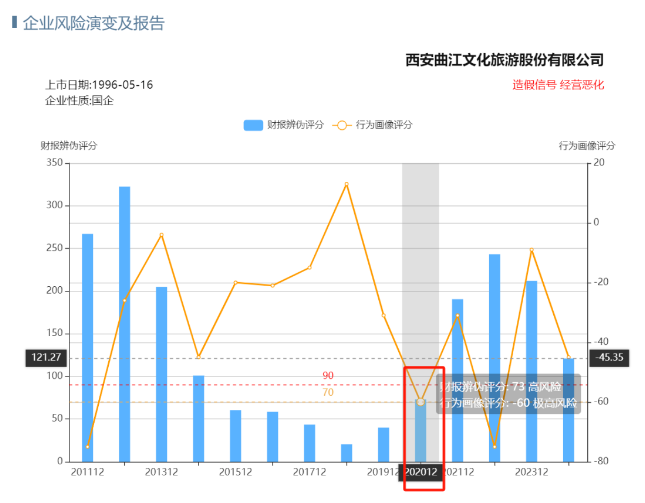The image size is (645, 503).
Task: Click the 企业风险演变及报告 section heading
Action: [94, 23]
